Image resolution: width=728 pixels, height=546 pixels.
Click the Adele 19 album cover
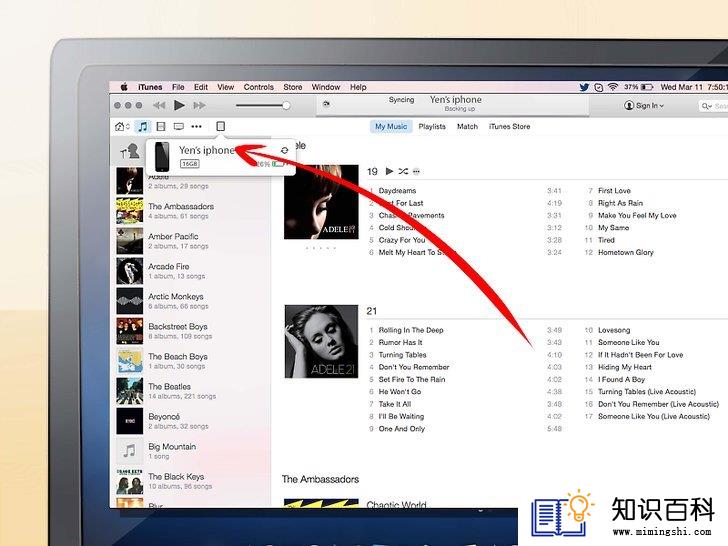(321, 202)
